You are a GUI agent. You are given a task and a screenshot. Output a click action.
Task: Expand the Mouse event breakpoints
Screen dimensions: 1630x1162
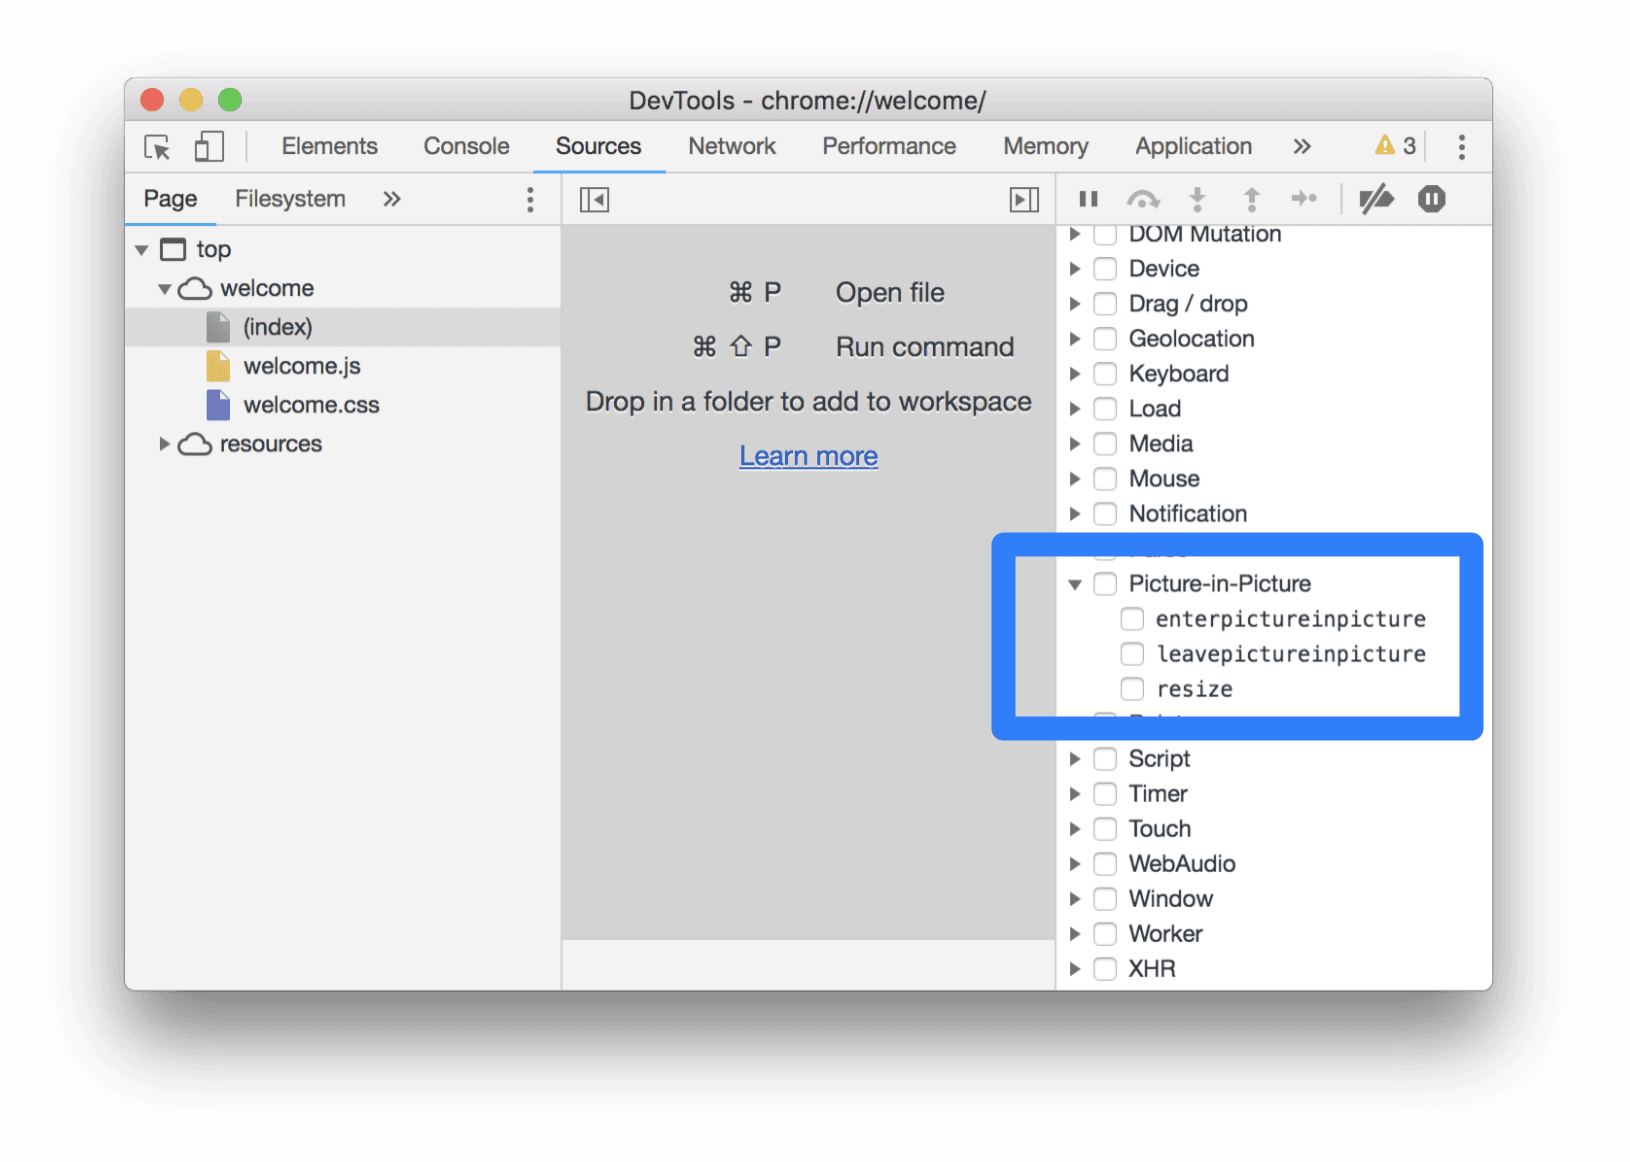pyautogui.click(x=1075, y=478)
